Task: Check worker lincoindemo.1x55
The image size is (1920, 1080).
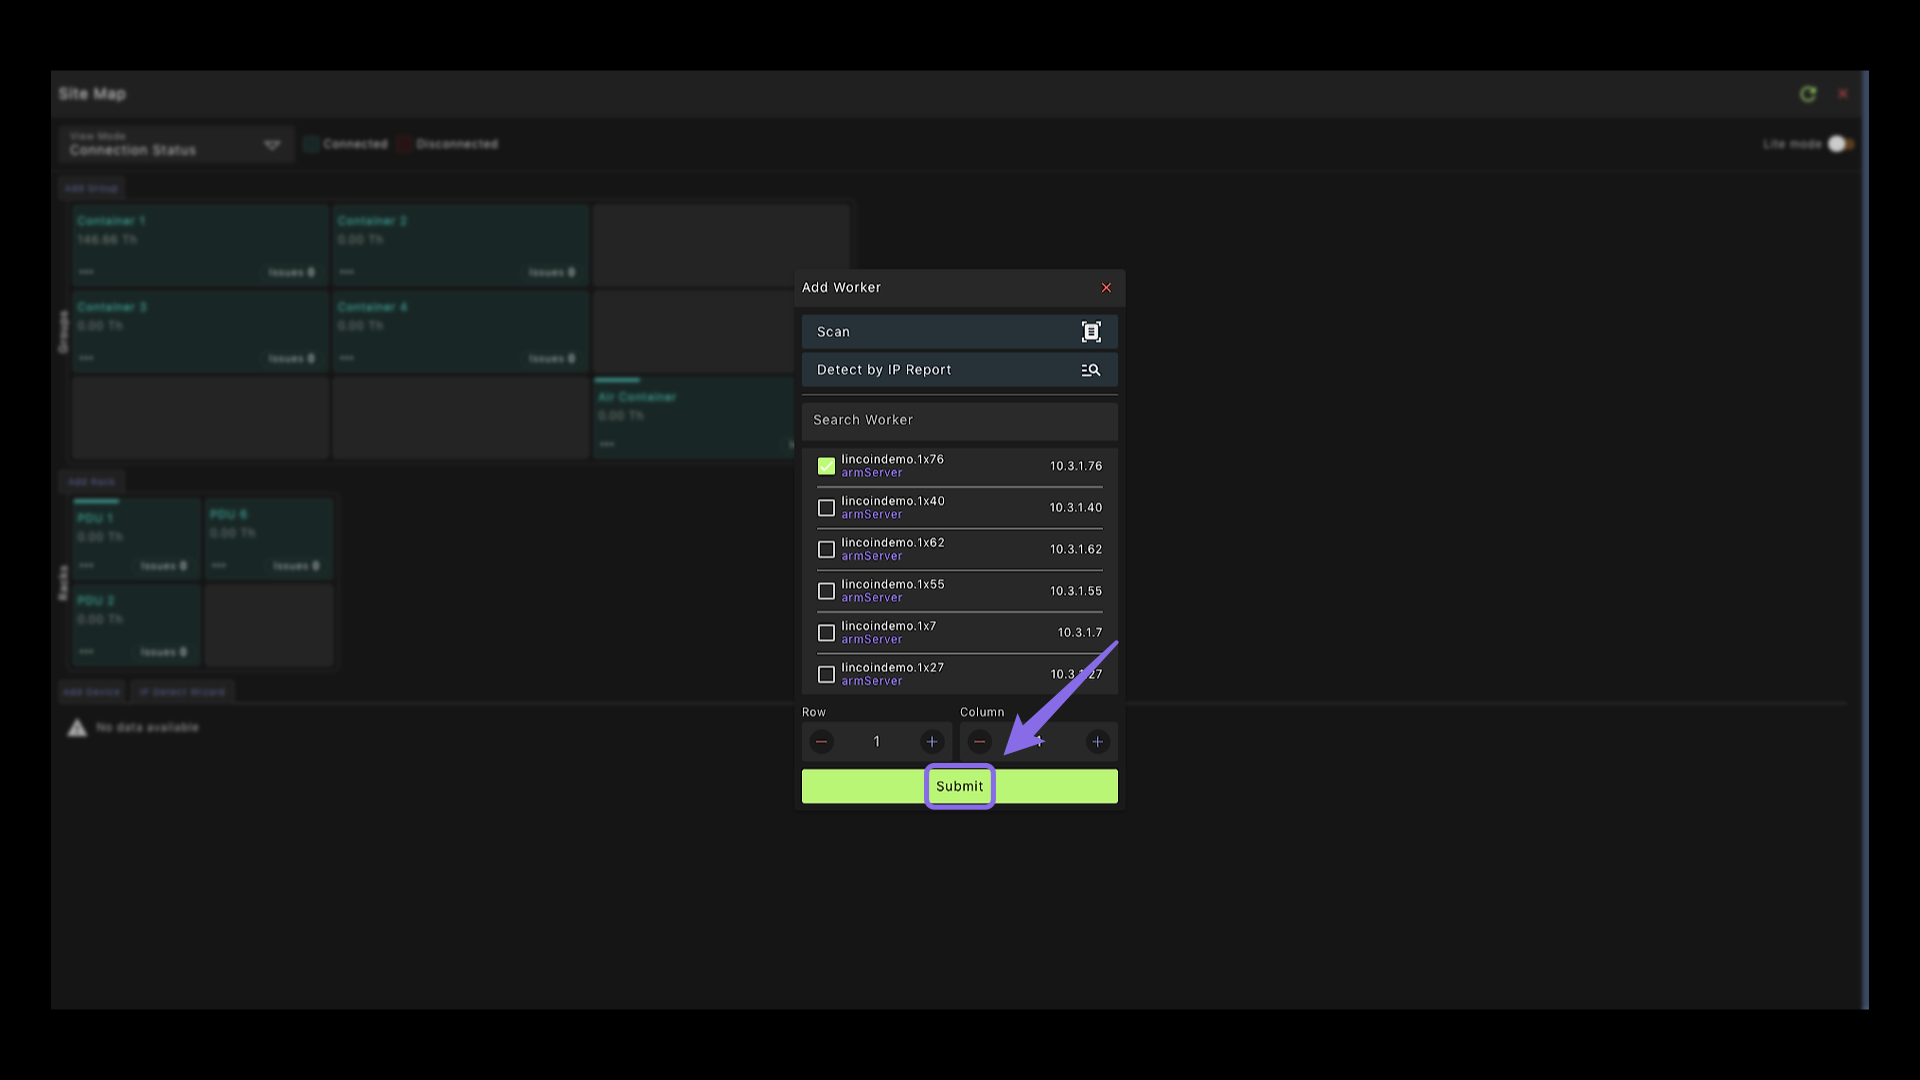Action: [826, 591]
